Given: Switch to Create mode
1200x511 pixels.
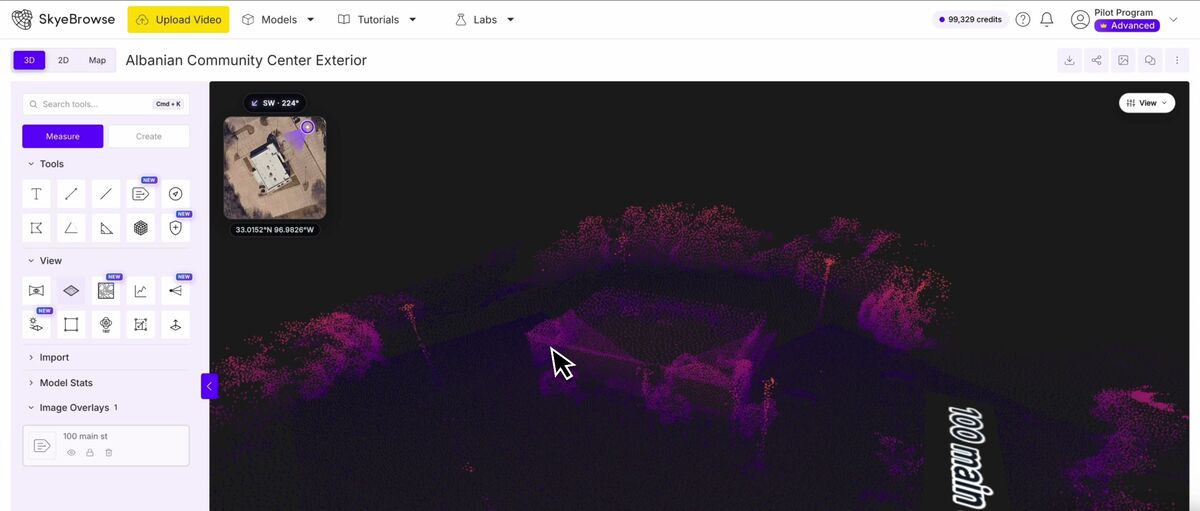Looking at the screenshot, I should 148,136.
